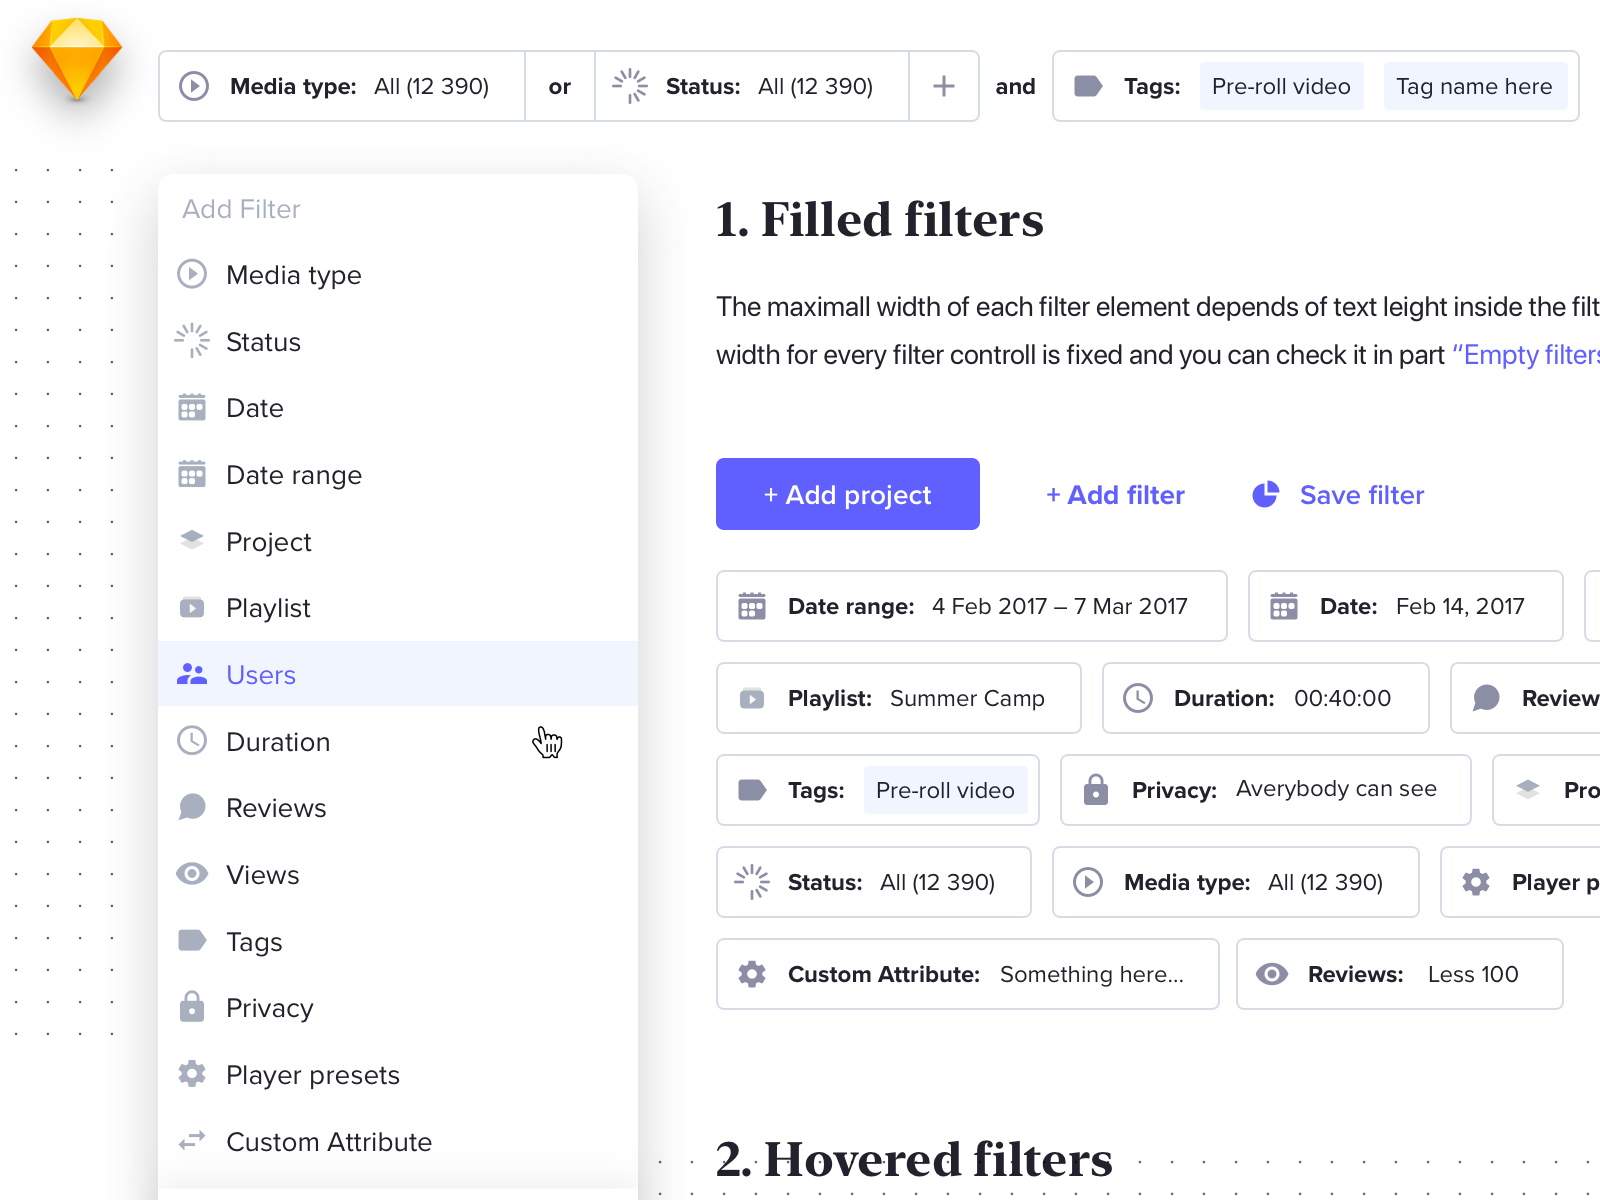Select Custom Attribute in Add Filter menu

pyautogui.click(x=328, y=1142)
